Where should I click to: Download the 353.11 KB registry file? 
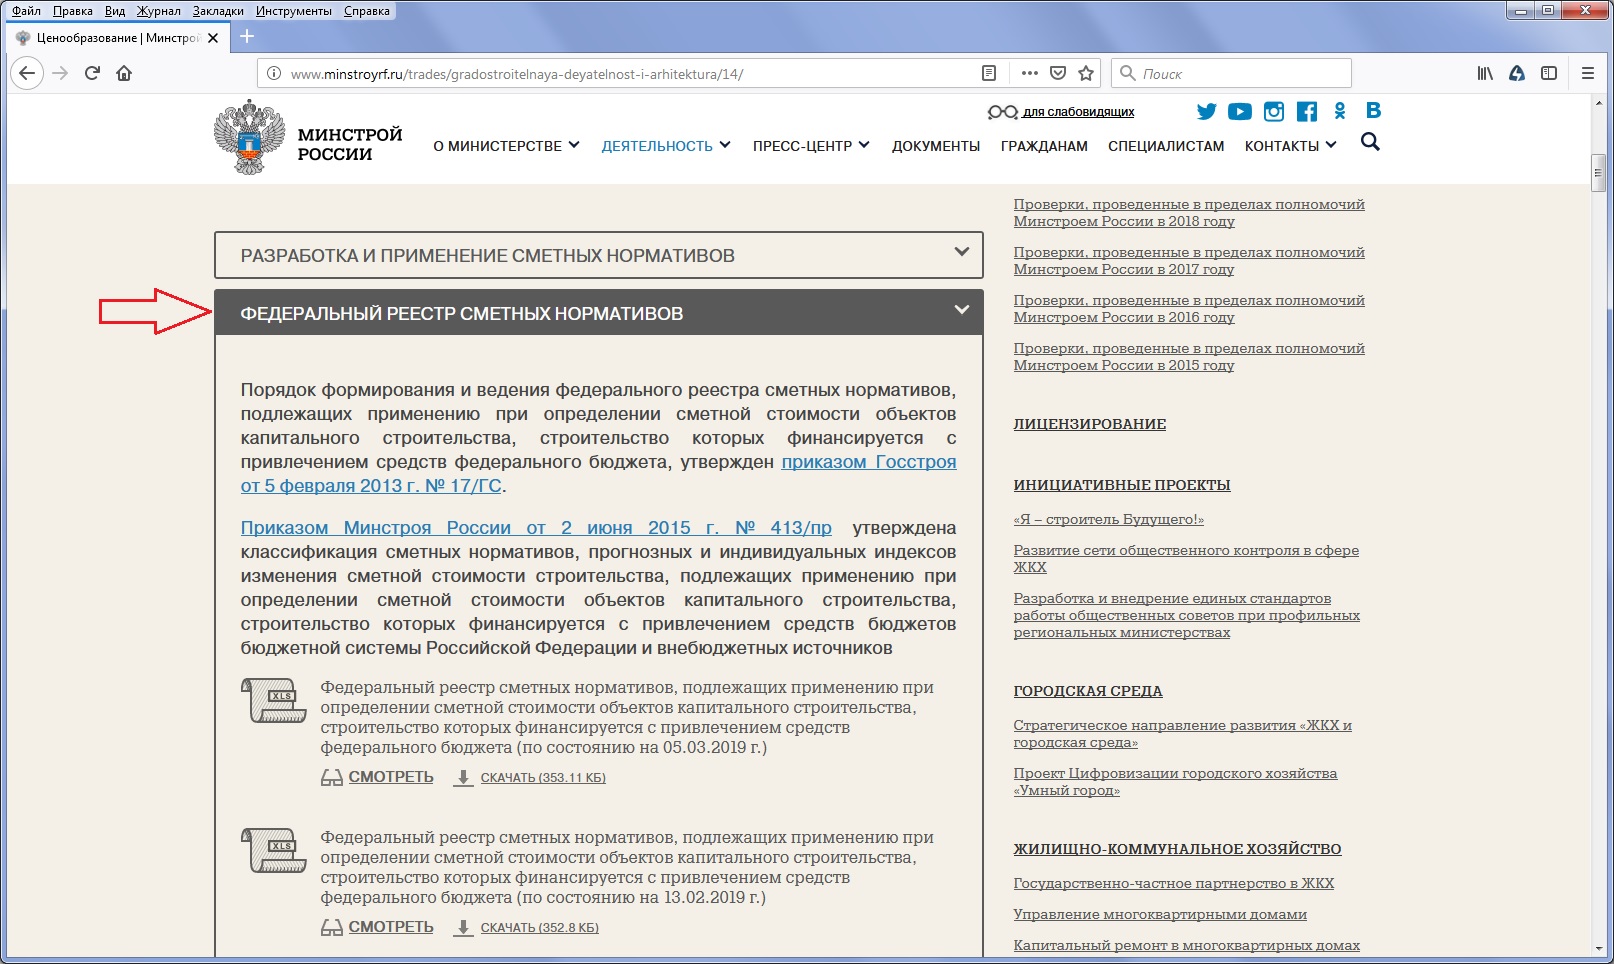(542, 778)
